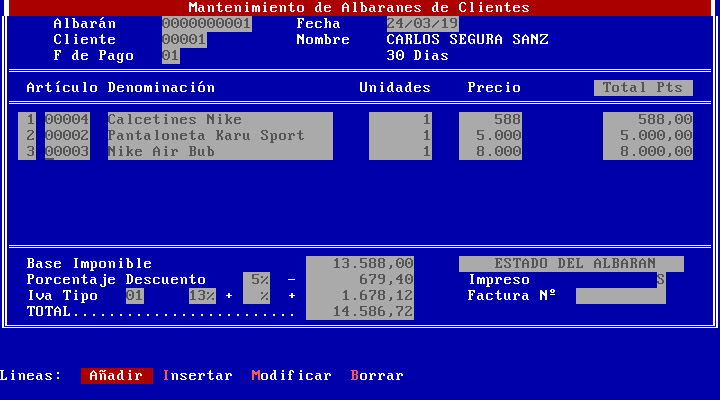Click the Fecha field 24/03/19
The height and width of the screenshot is (400, 720).
click(422, 23)
